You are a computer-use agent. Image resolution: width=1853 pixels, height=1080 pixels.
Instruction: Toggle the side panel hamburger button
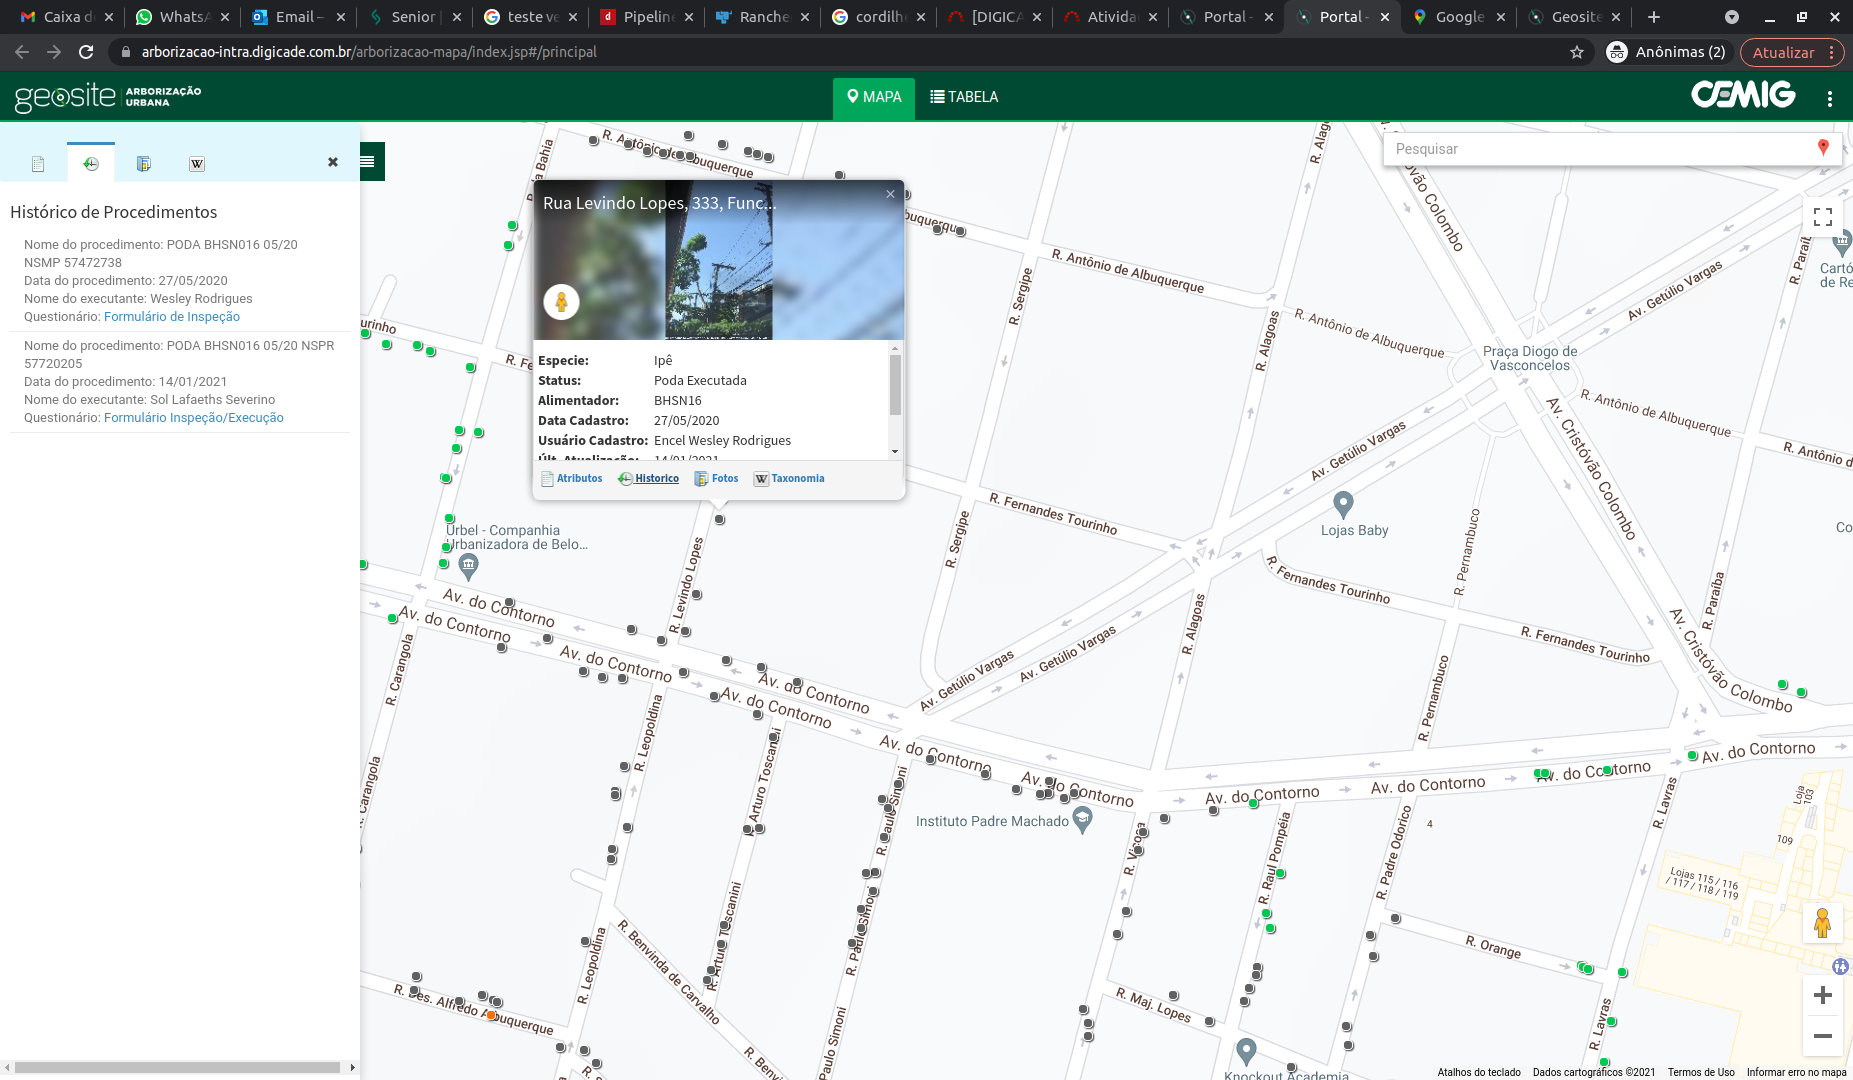[368, 161]
